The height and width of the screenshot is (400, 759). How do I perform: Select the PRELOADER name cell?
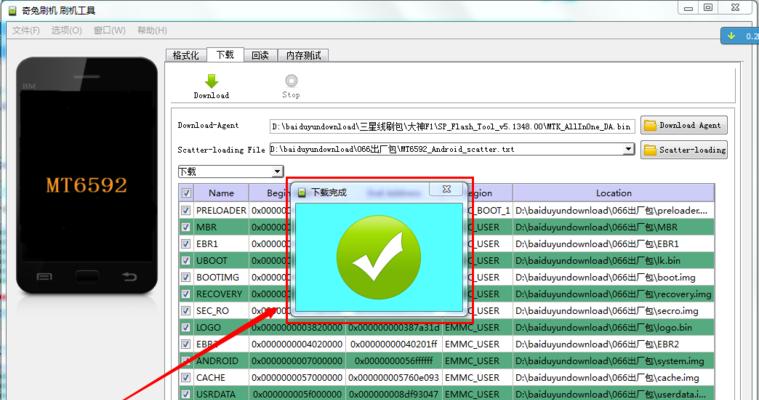point(221,210)
